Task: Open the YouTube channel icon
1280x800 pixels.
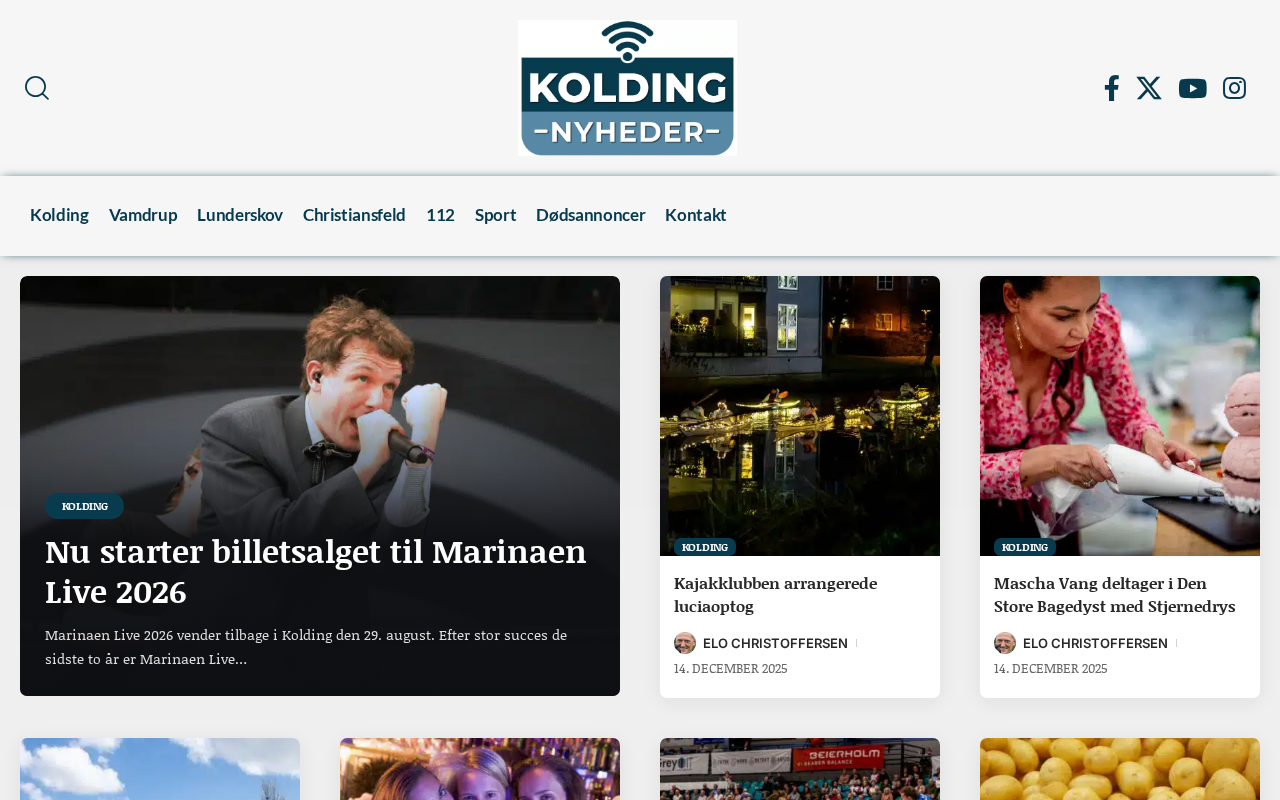Action: click(x=1192, y=88)
